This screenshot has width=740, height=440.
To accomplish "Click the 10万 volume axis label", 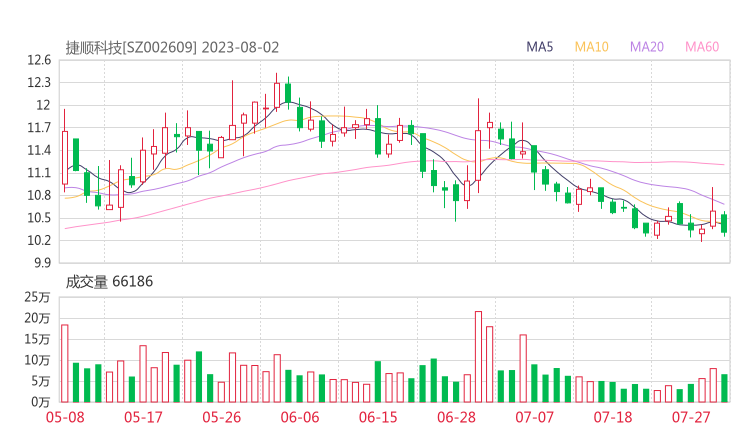I will click(x=37, y=360).
